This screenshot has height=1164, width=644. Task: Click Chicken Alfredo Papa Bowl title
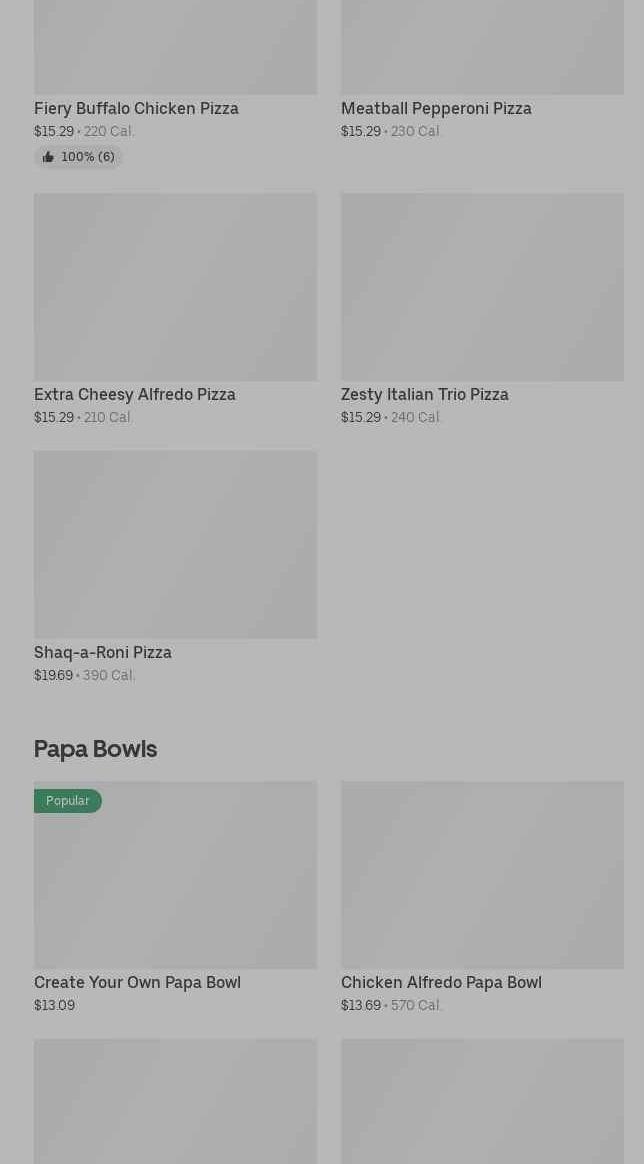[441, 982]
